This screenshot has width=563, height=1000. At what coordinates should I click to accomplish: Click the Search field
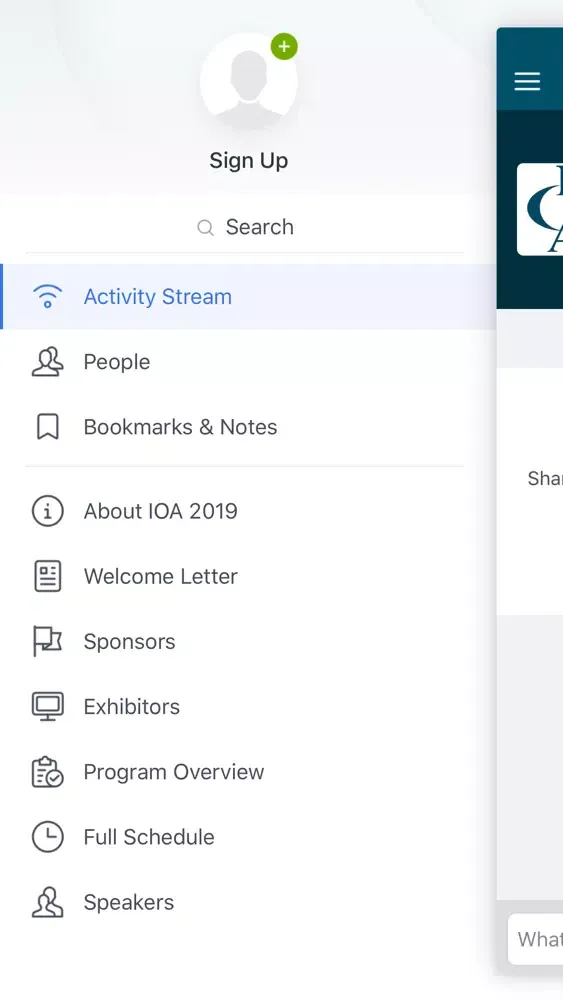pos(245,227)
